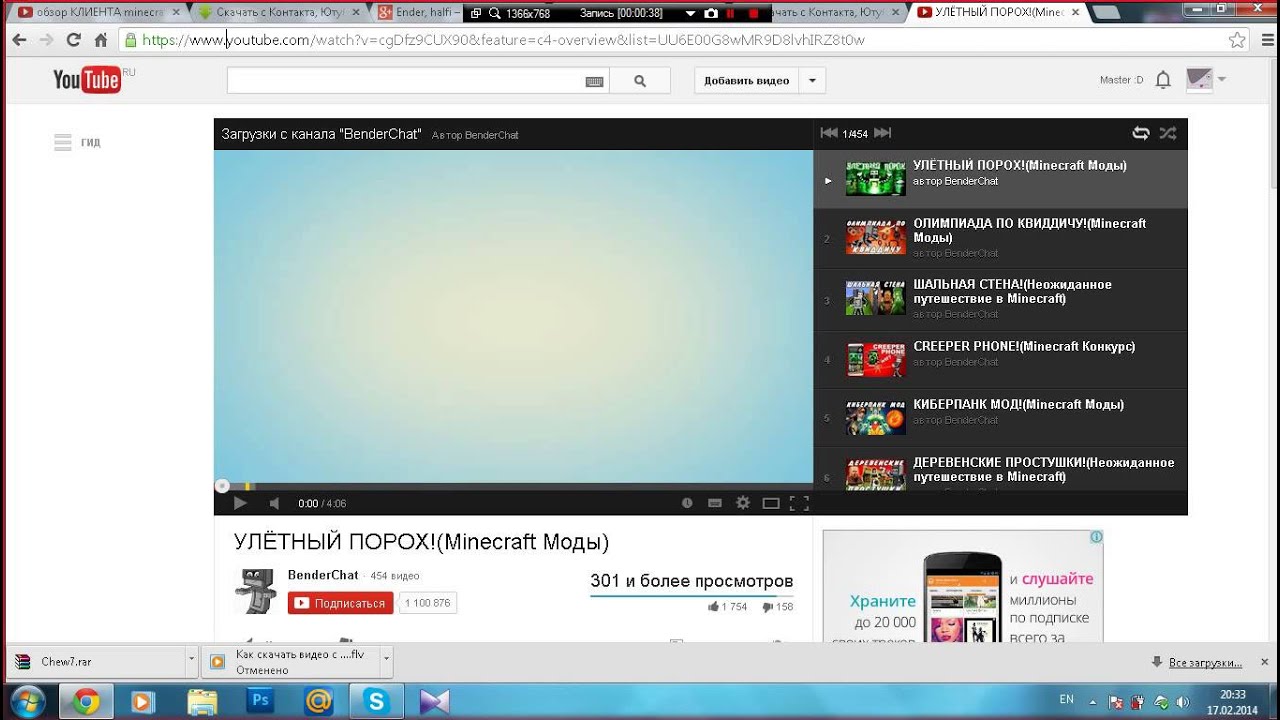Open Chrome from the taskbar

[x=86, y=702]
